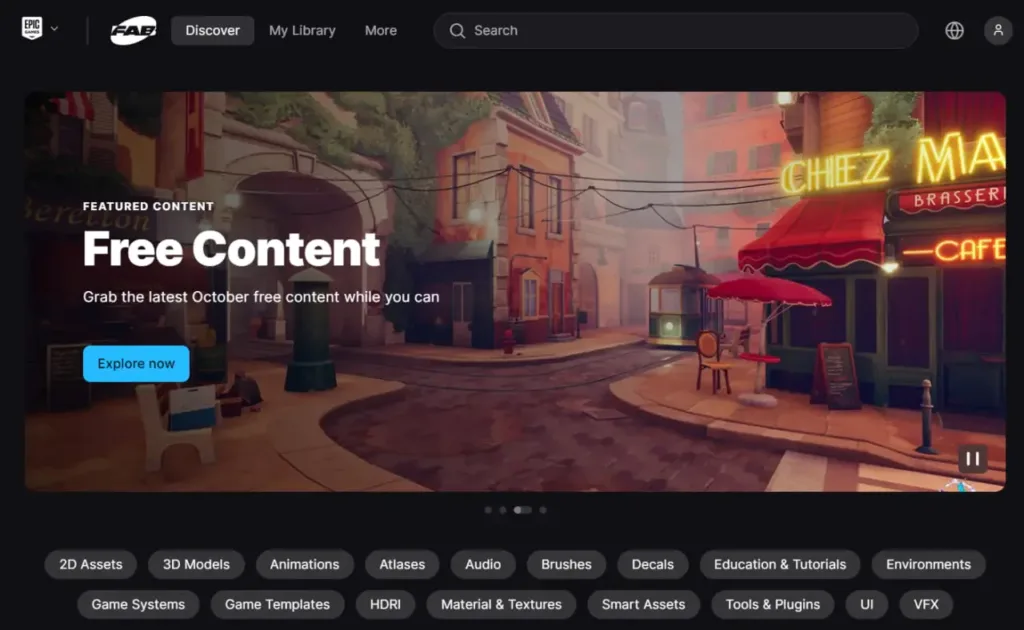Screen dimensions: 1024x630
Task: Browse the 3D Models category
Action: coord(196,564)
